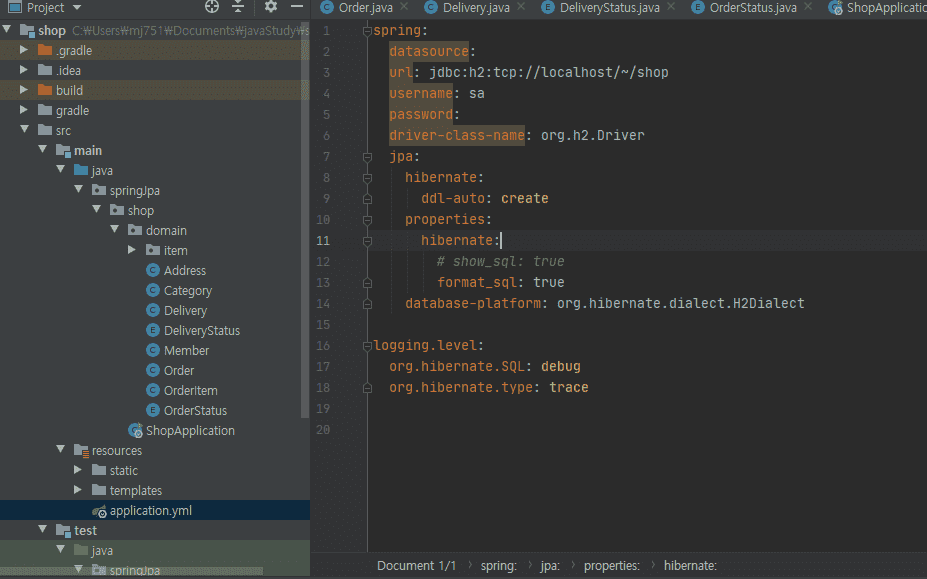Click the jpa: breadcrumb in status bar
Screen dimensions: 927x579
click(x=550, y=565)
